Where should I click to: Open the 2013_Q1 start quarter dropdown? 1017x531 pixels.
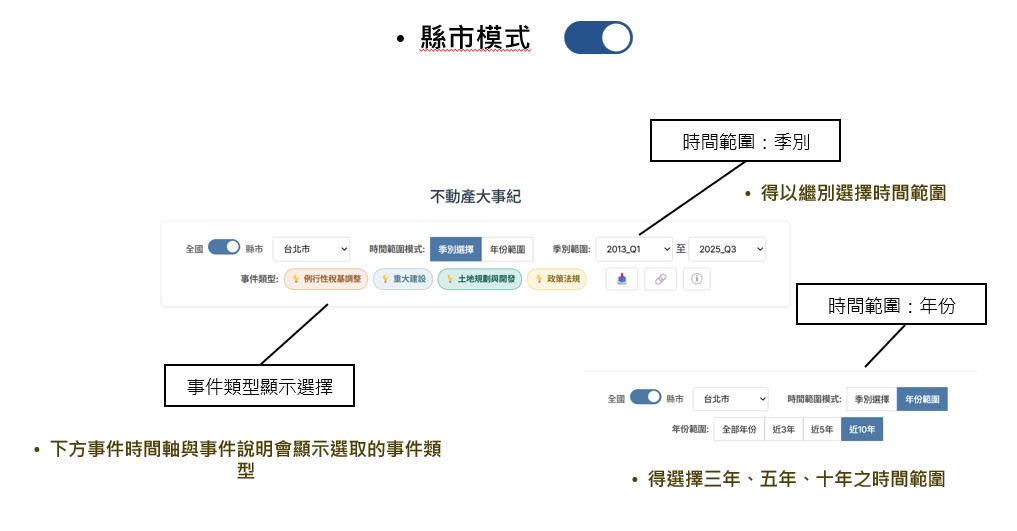634,248
